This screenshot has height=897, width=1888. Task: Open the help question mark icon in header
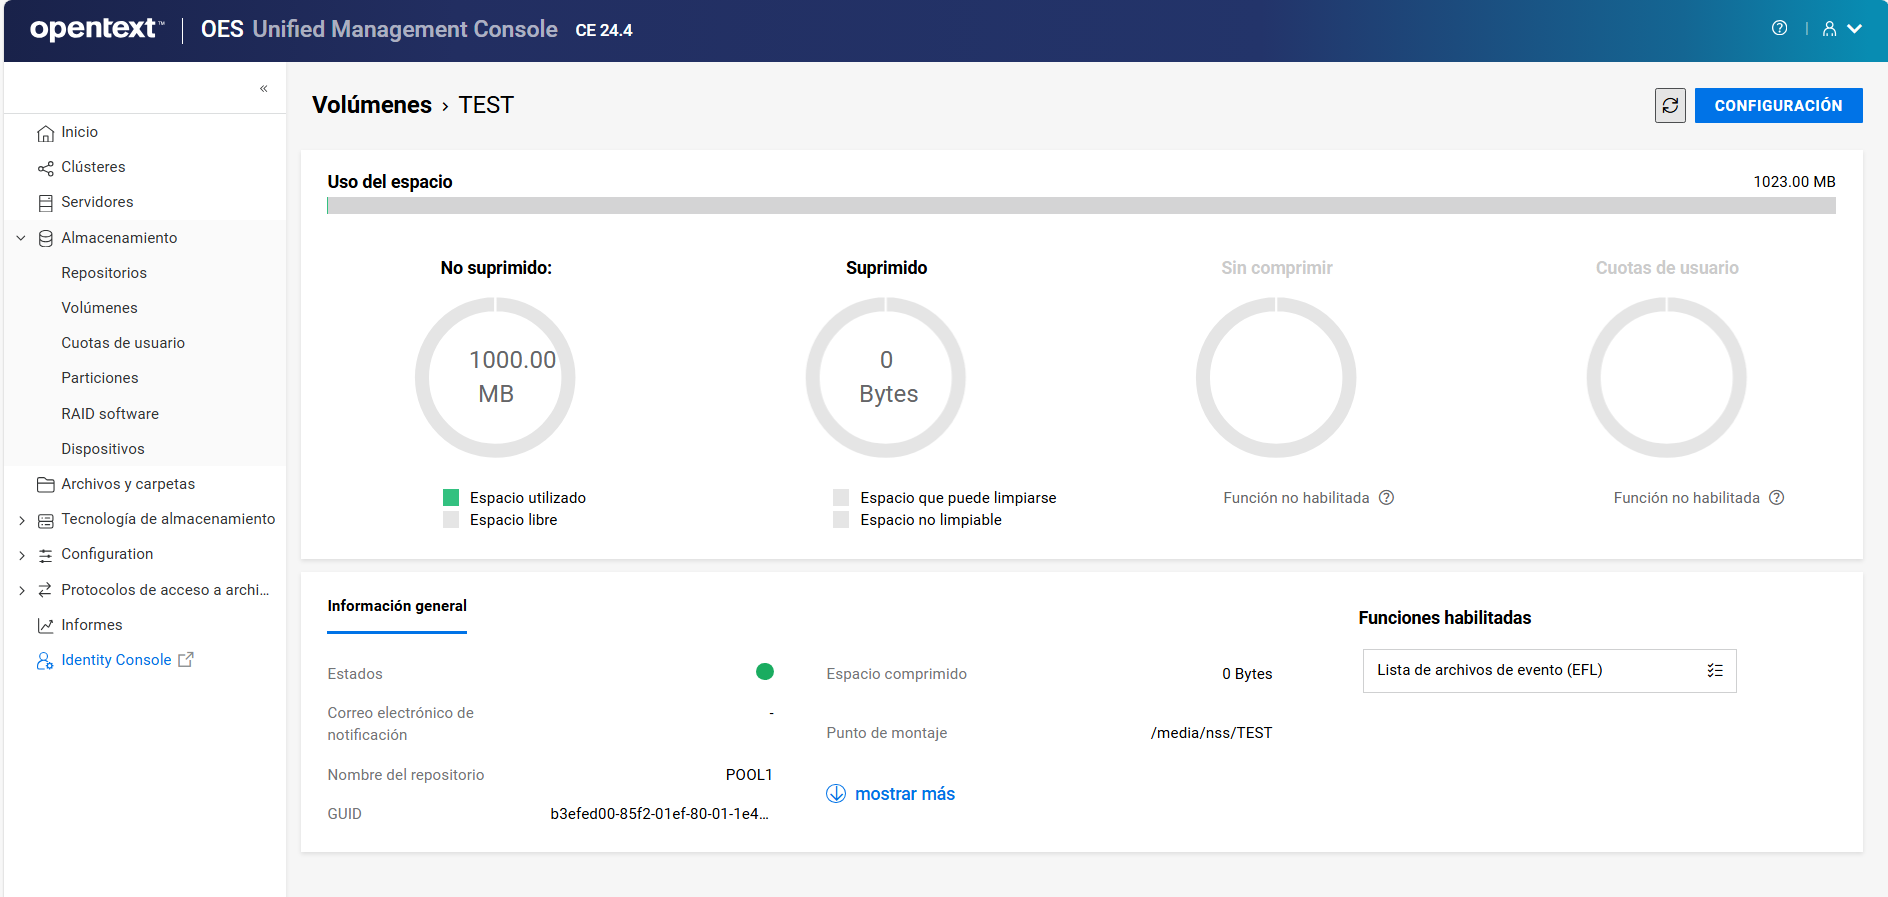click(1779, 28)
